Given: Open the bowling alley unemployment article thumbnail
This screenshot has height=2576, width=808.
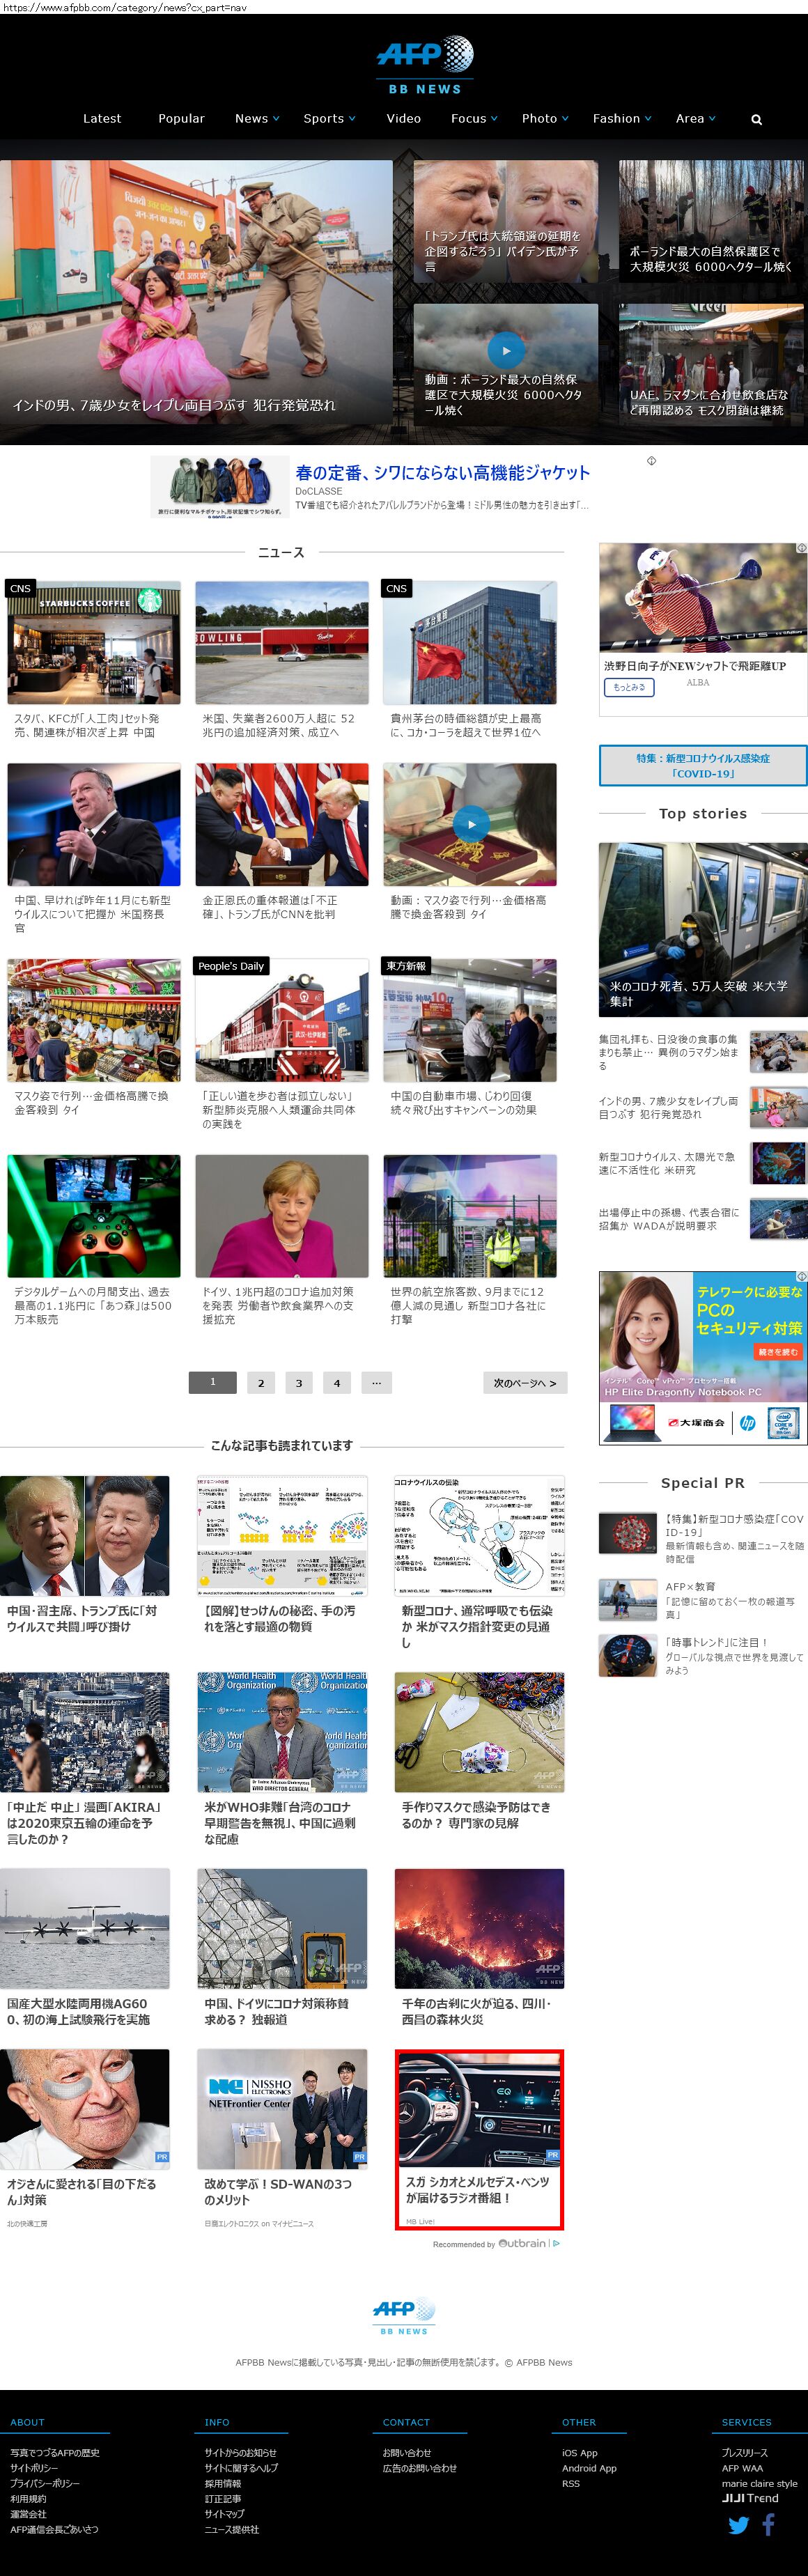Looking at the screenshot, I should pos(282,642).
